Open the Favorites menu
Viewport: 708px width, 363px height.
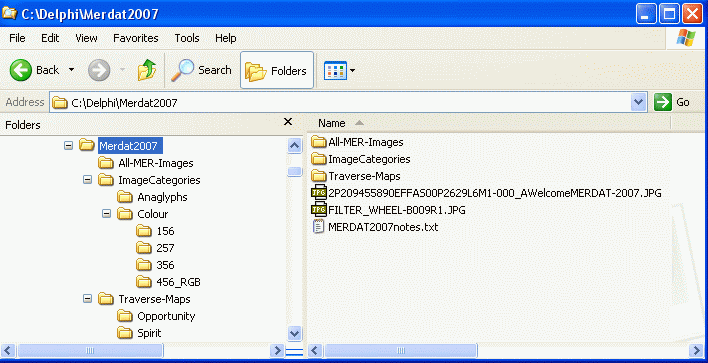point(135,38)
